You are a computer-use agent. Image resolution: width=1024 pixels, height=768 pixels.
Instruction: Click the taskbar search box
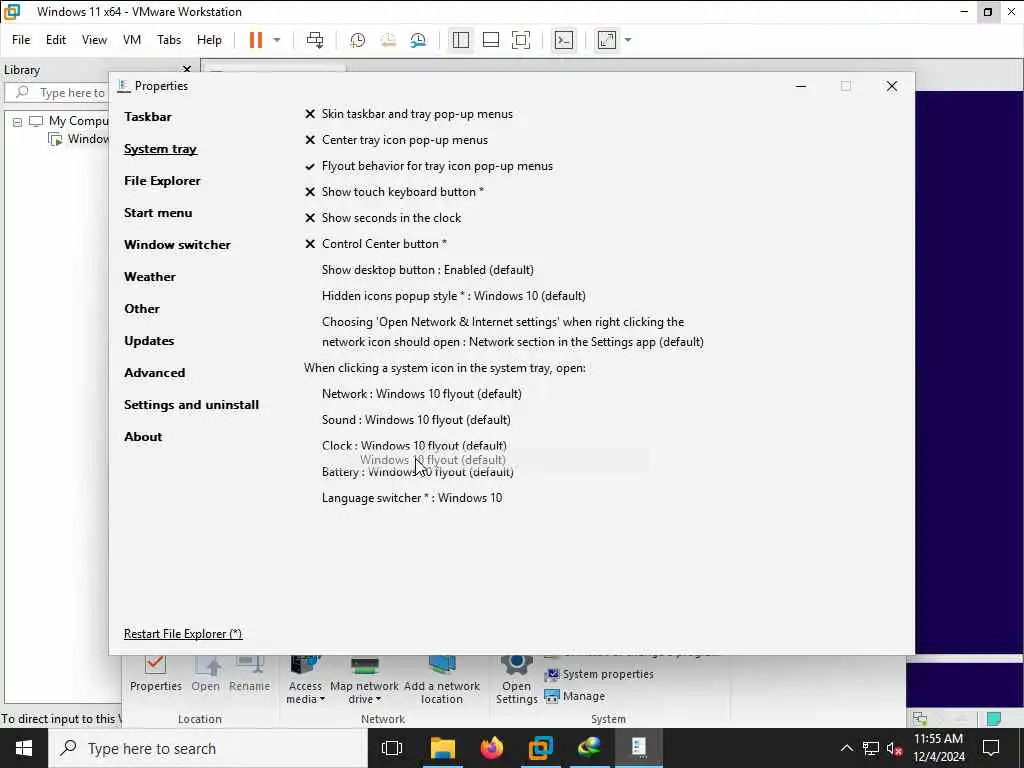coord(208,748)
